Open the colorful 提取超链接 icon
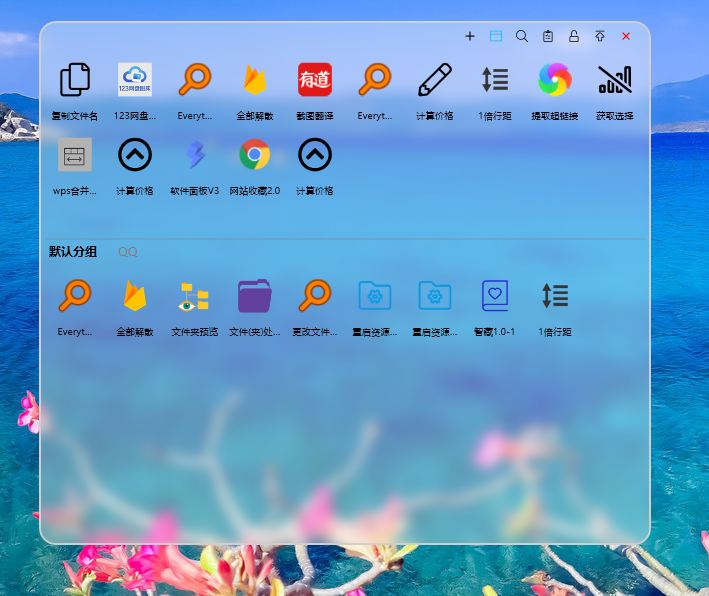The height and width of the screenshot is (596, 709). [555, 80]
